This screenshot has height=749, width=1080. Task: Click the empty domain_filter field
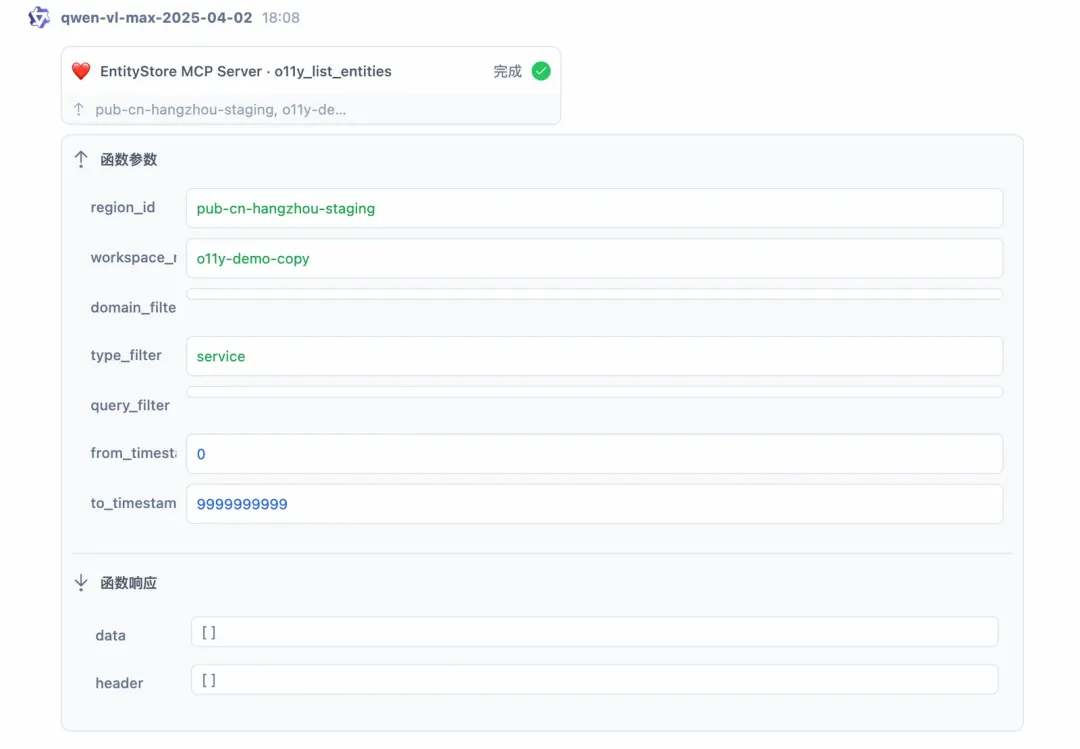pos(594,294)
